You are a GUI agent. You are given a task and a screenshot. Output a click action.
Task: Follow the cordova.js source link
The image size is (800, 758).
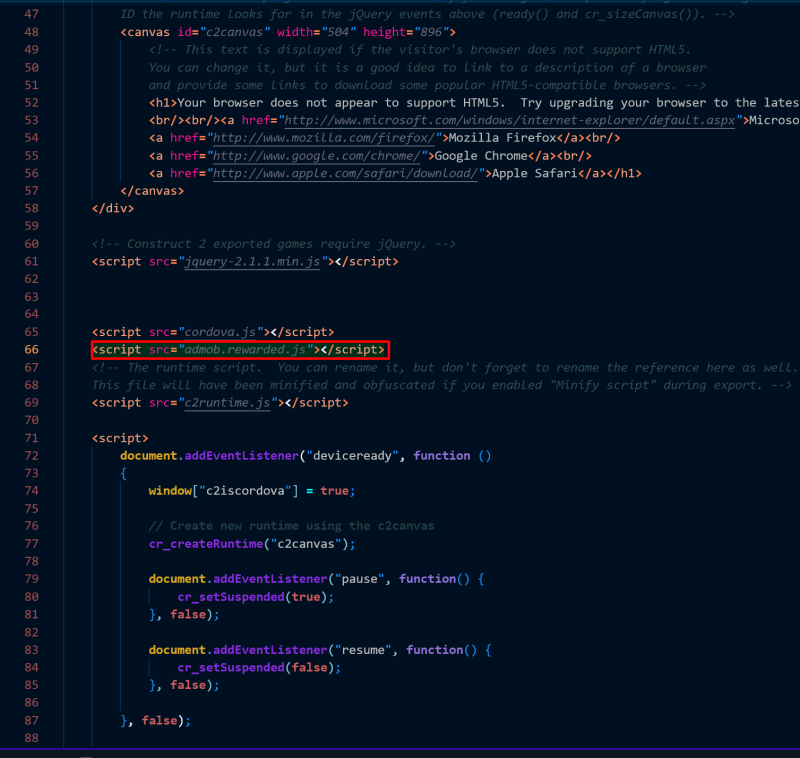coord(220,332)
